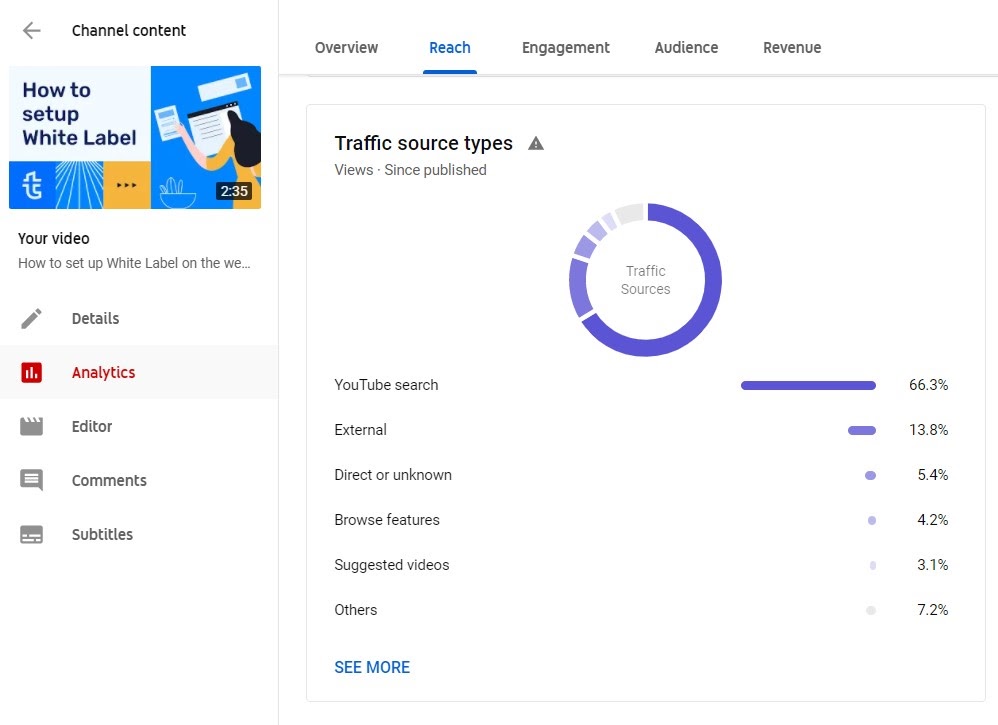This screenshot has height=725, width=998.
Task: Click the YouTube search progress bar
Action: (x=808, y=385)
